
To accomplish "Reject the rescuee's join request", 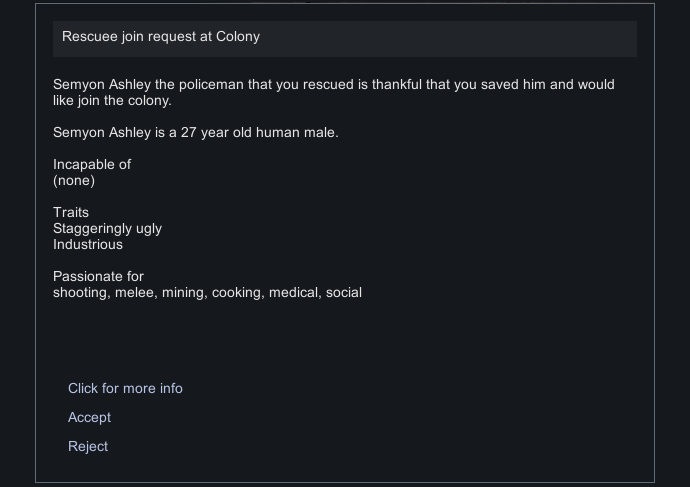I will point(88,447).
